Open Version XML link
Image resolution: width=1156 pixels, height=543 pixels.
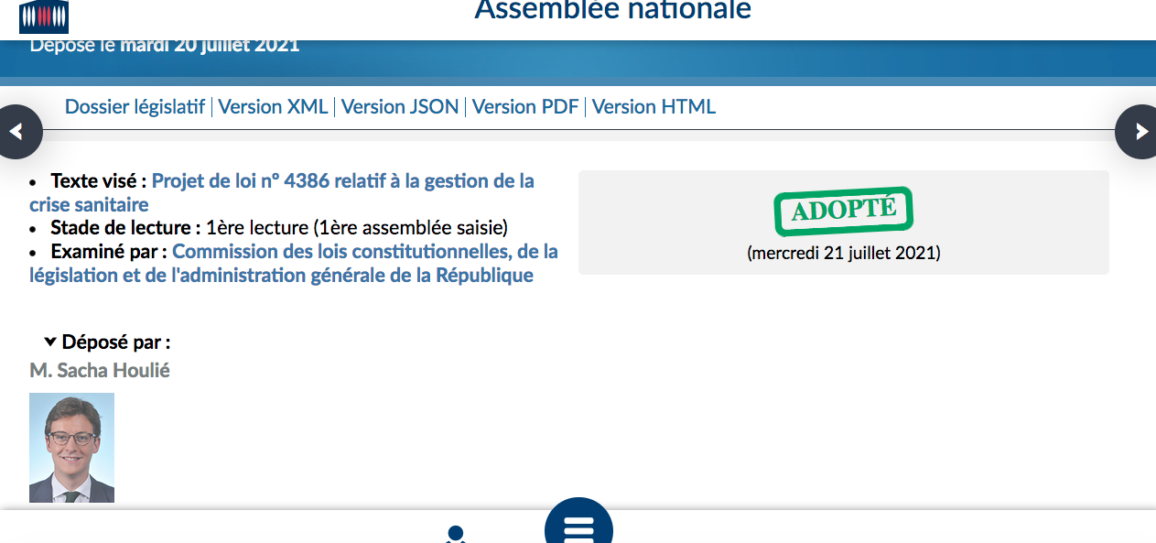(x=273, y=107)
